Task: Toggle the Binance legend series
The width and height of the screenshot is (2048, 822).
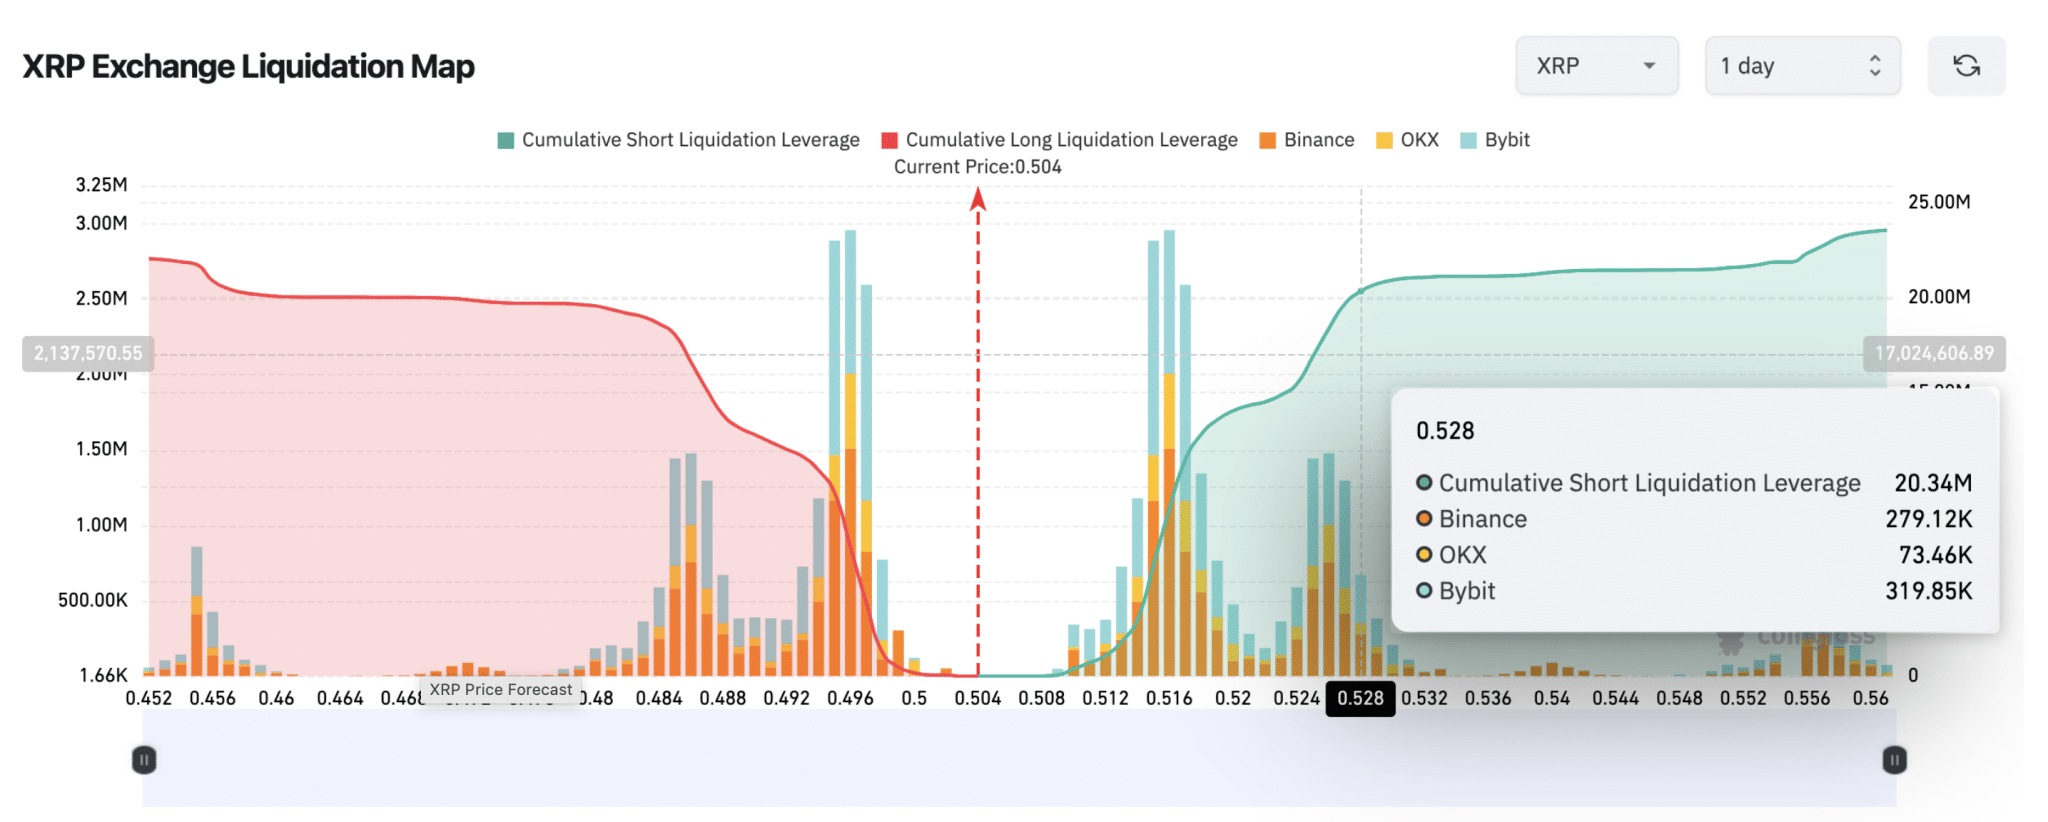Action: (1307, 140)
